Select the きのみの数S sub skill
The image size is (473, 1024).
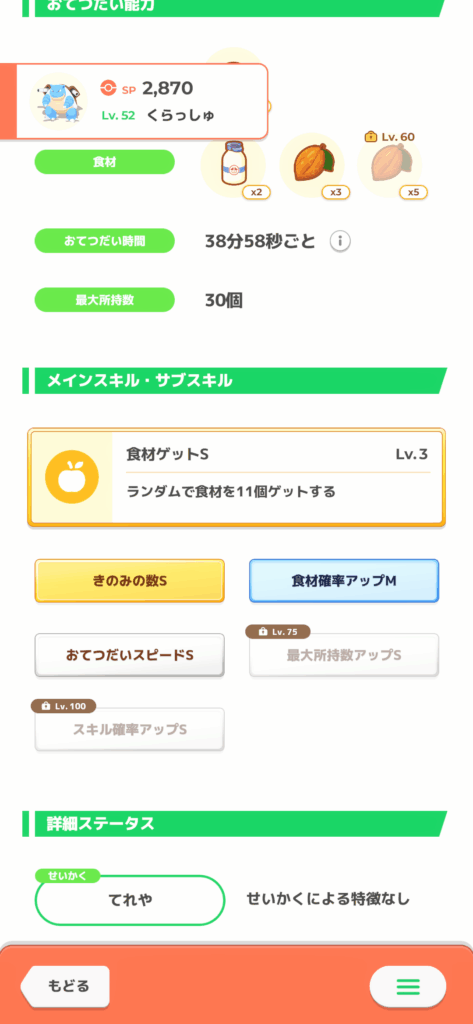click(129, 581)
